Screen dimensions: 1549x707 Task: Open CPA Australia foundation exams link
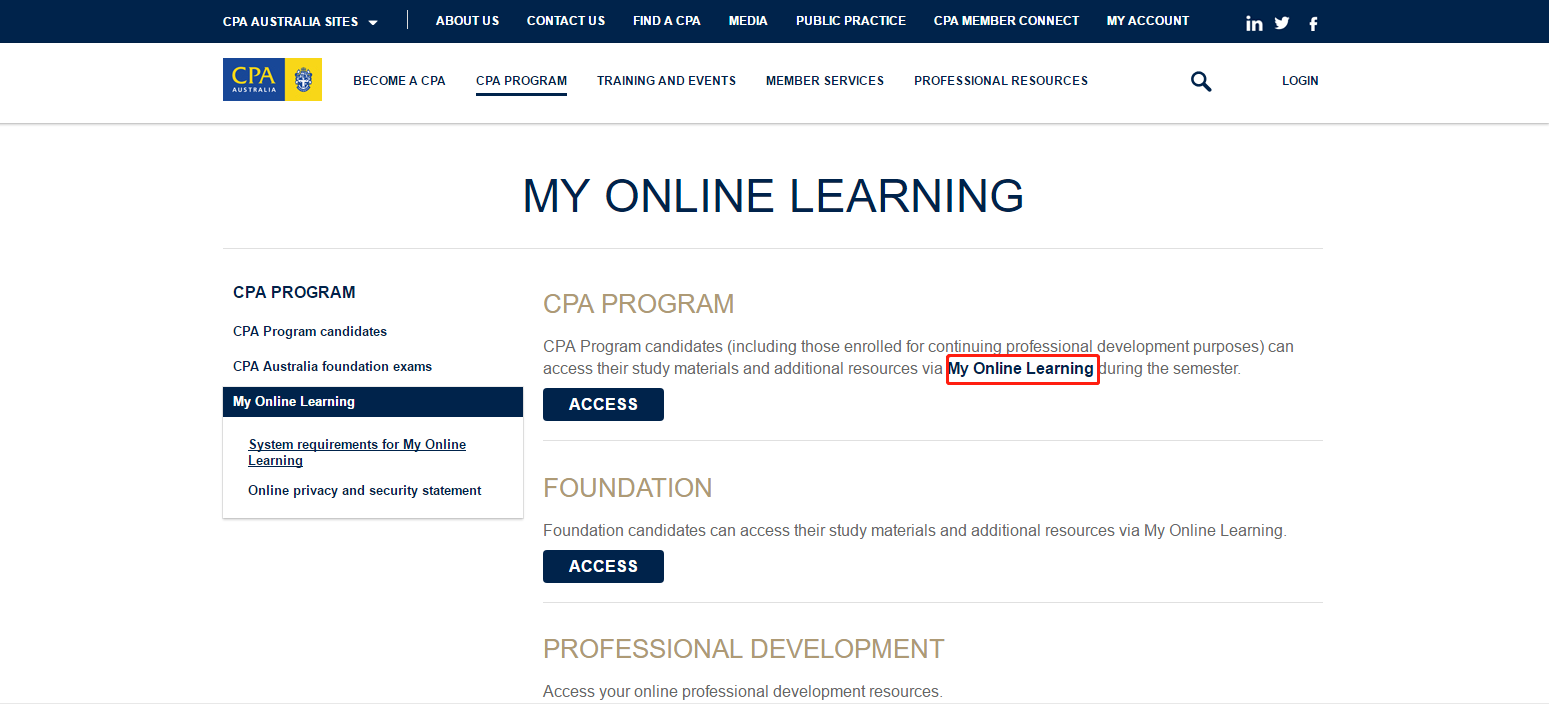coord(333,367)
